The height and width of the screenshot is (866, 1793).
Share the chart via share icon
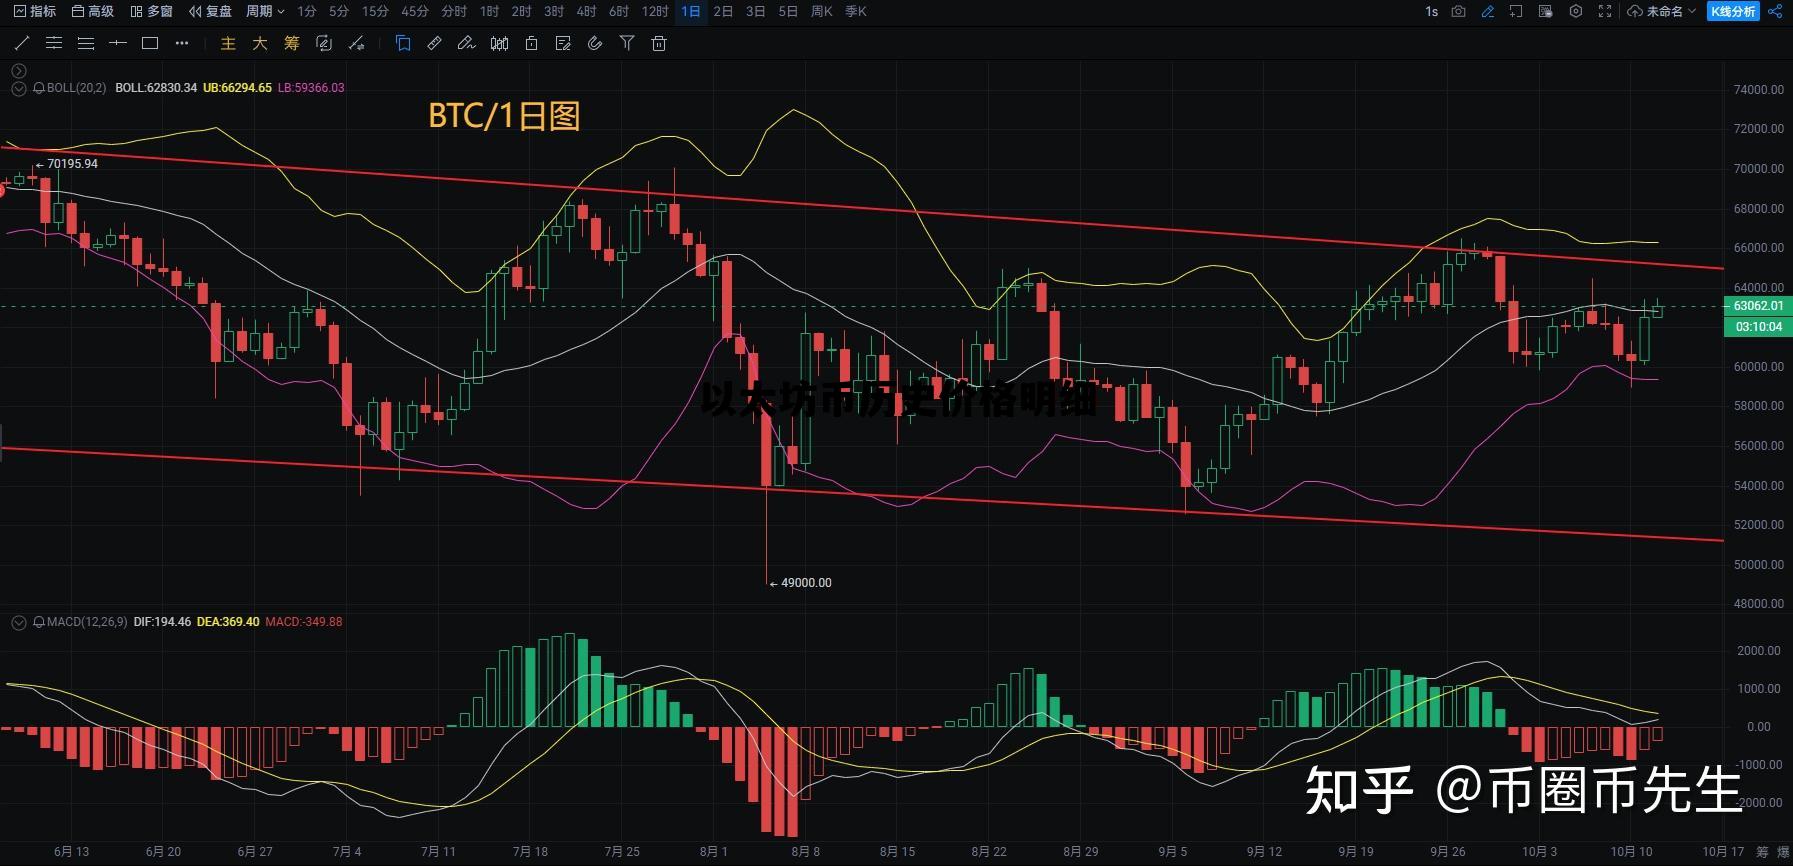point(1776,11)
